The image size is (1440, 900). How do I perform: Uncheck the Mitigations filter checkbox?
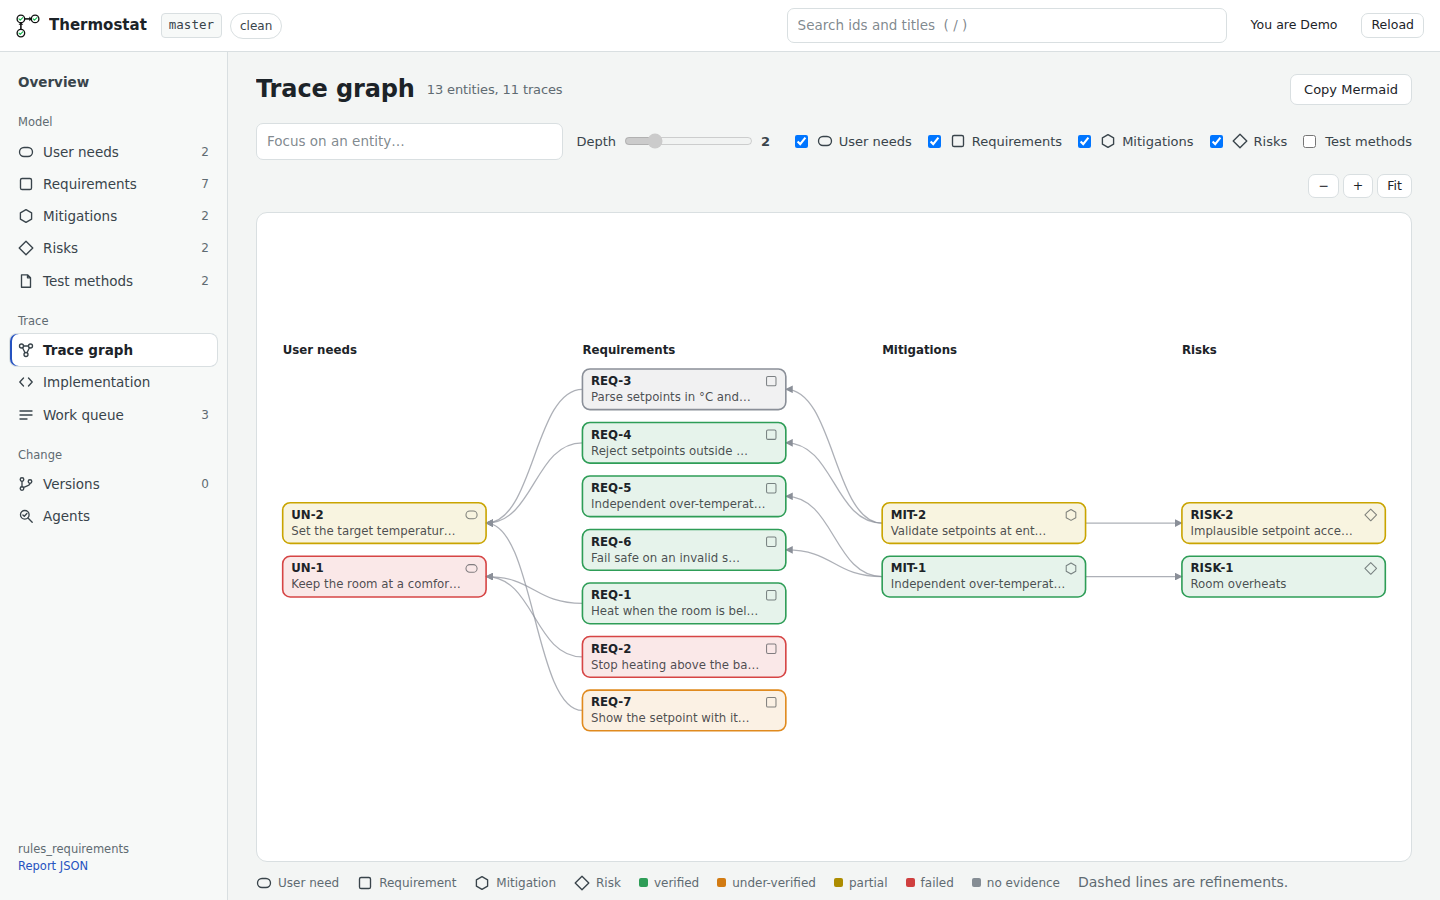[x=1084, y=142]
